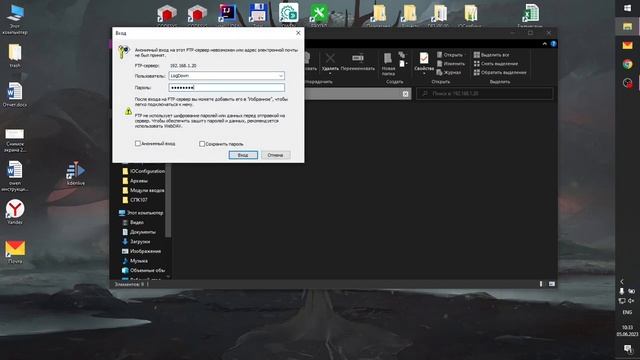This screenshot has width=640, height=360.
Task: Select the Excel file icon on desktop
Action: tap(530, 13)
